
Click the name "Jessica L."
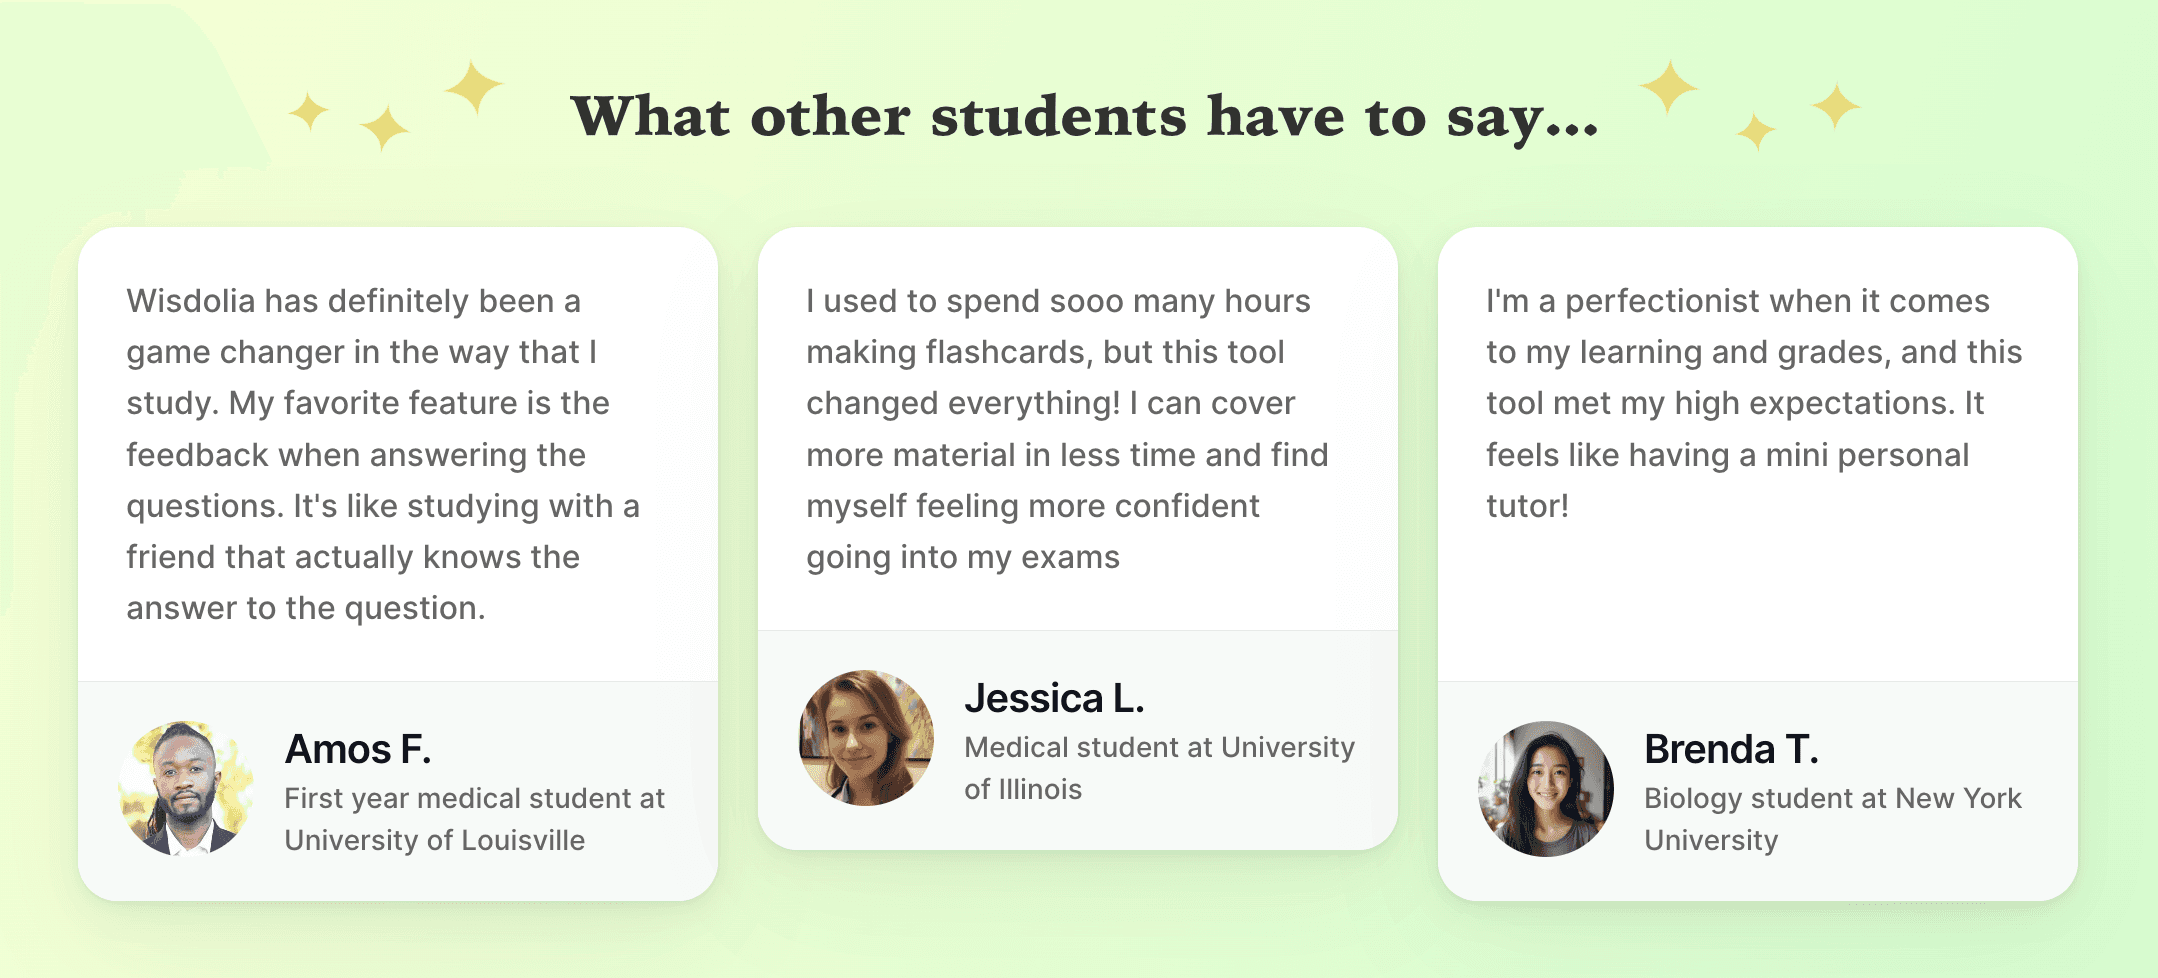(x=1054, y=698)
